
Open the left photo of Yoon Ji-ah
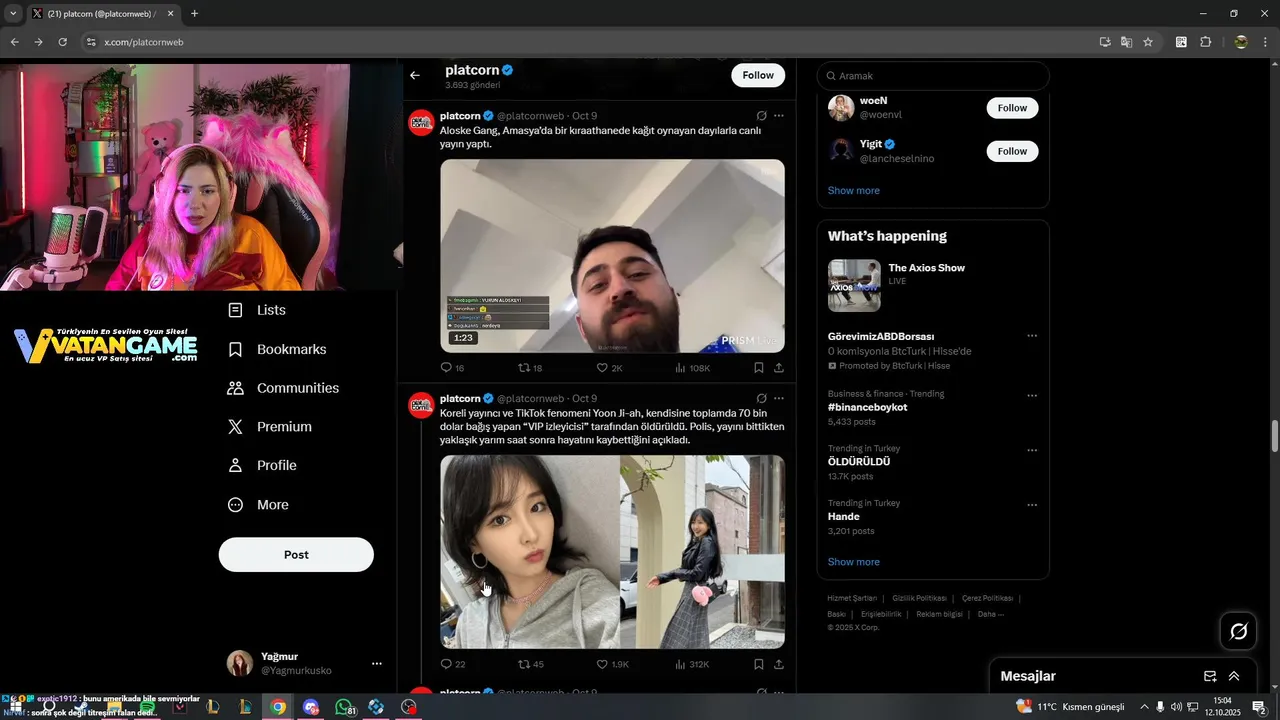530,552
